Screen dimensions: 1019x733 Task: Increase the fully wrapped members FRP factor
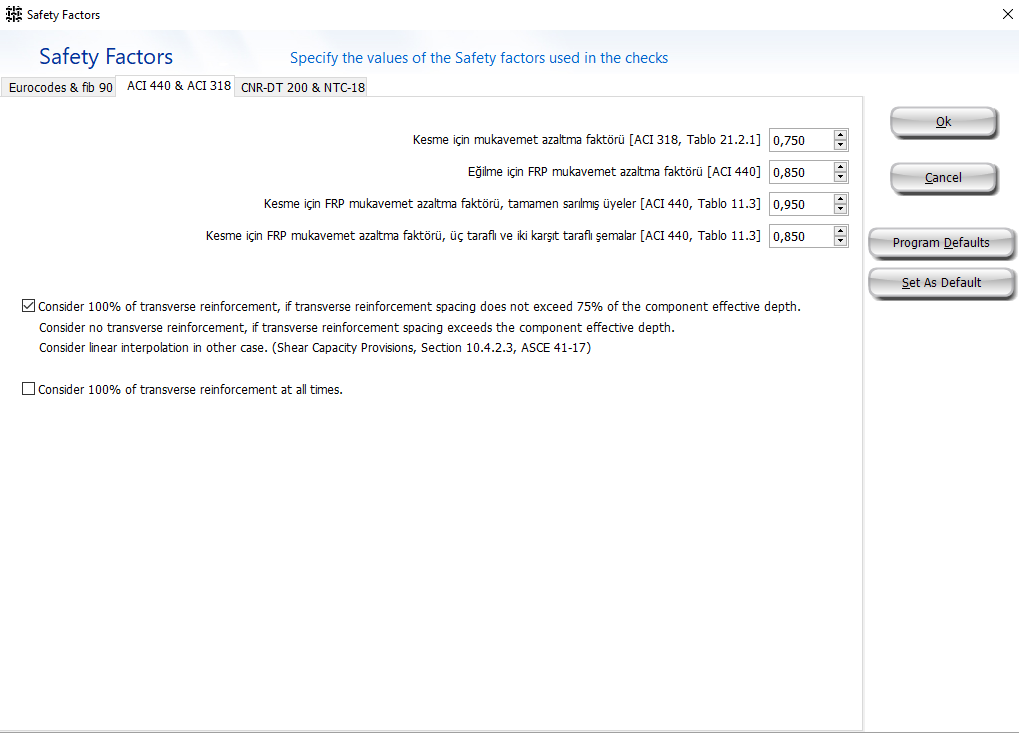(x=840, y=199)
